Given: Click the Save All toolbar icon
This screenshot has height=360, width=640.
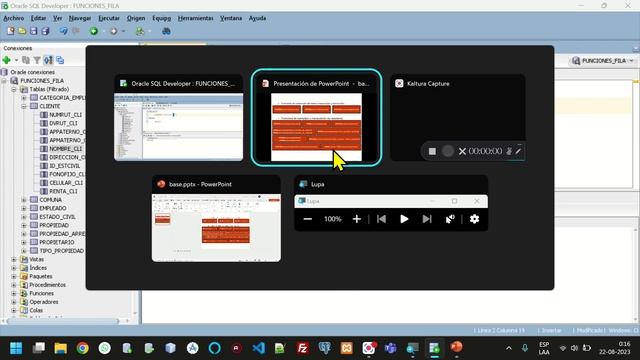Looking at the screenshot, I should 45,31.
